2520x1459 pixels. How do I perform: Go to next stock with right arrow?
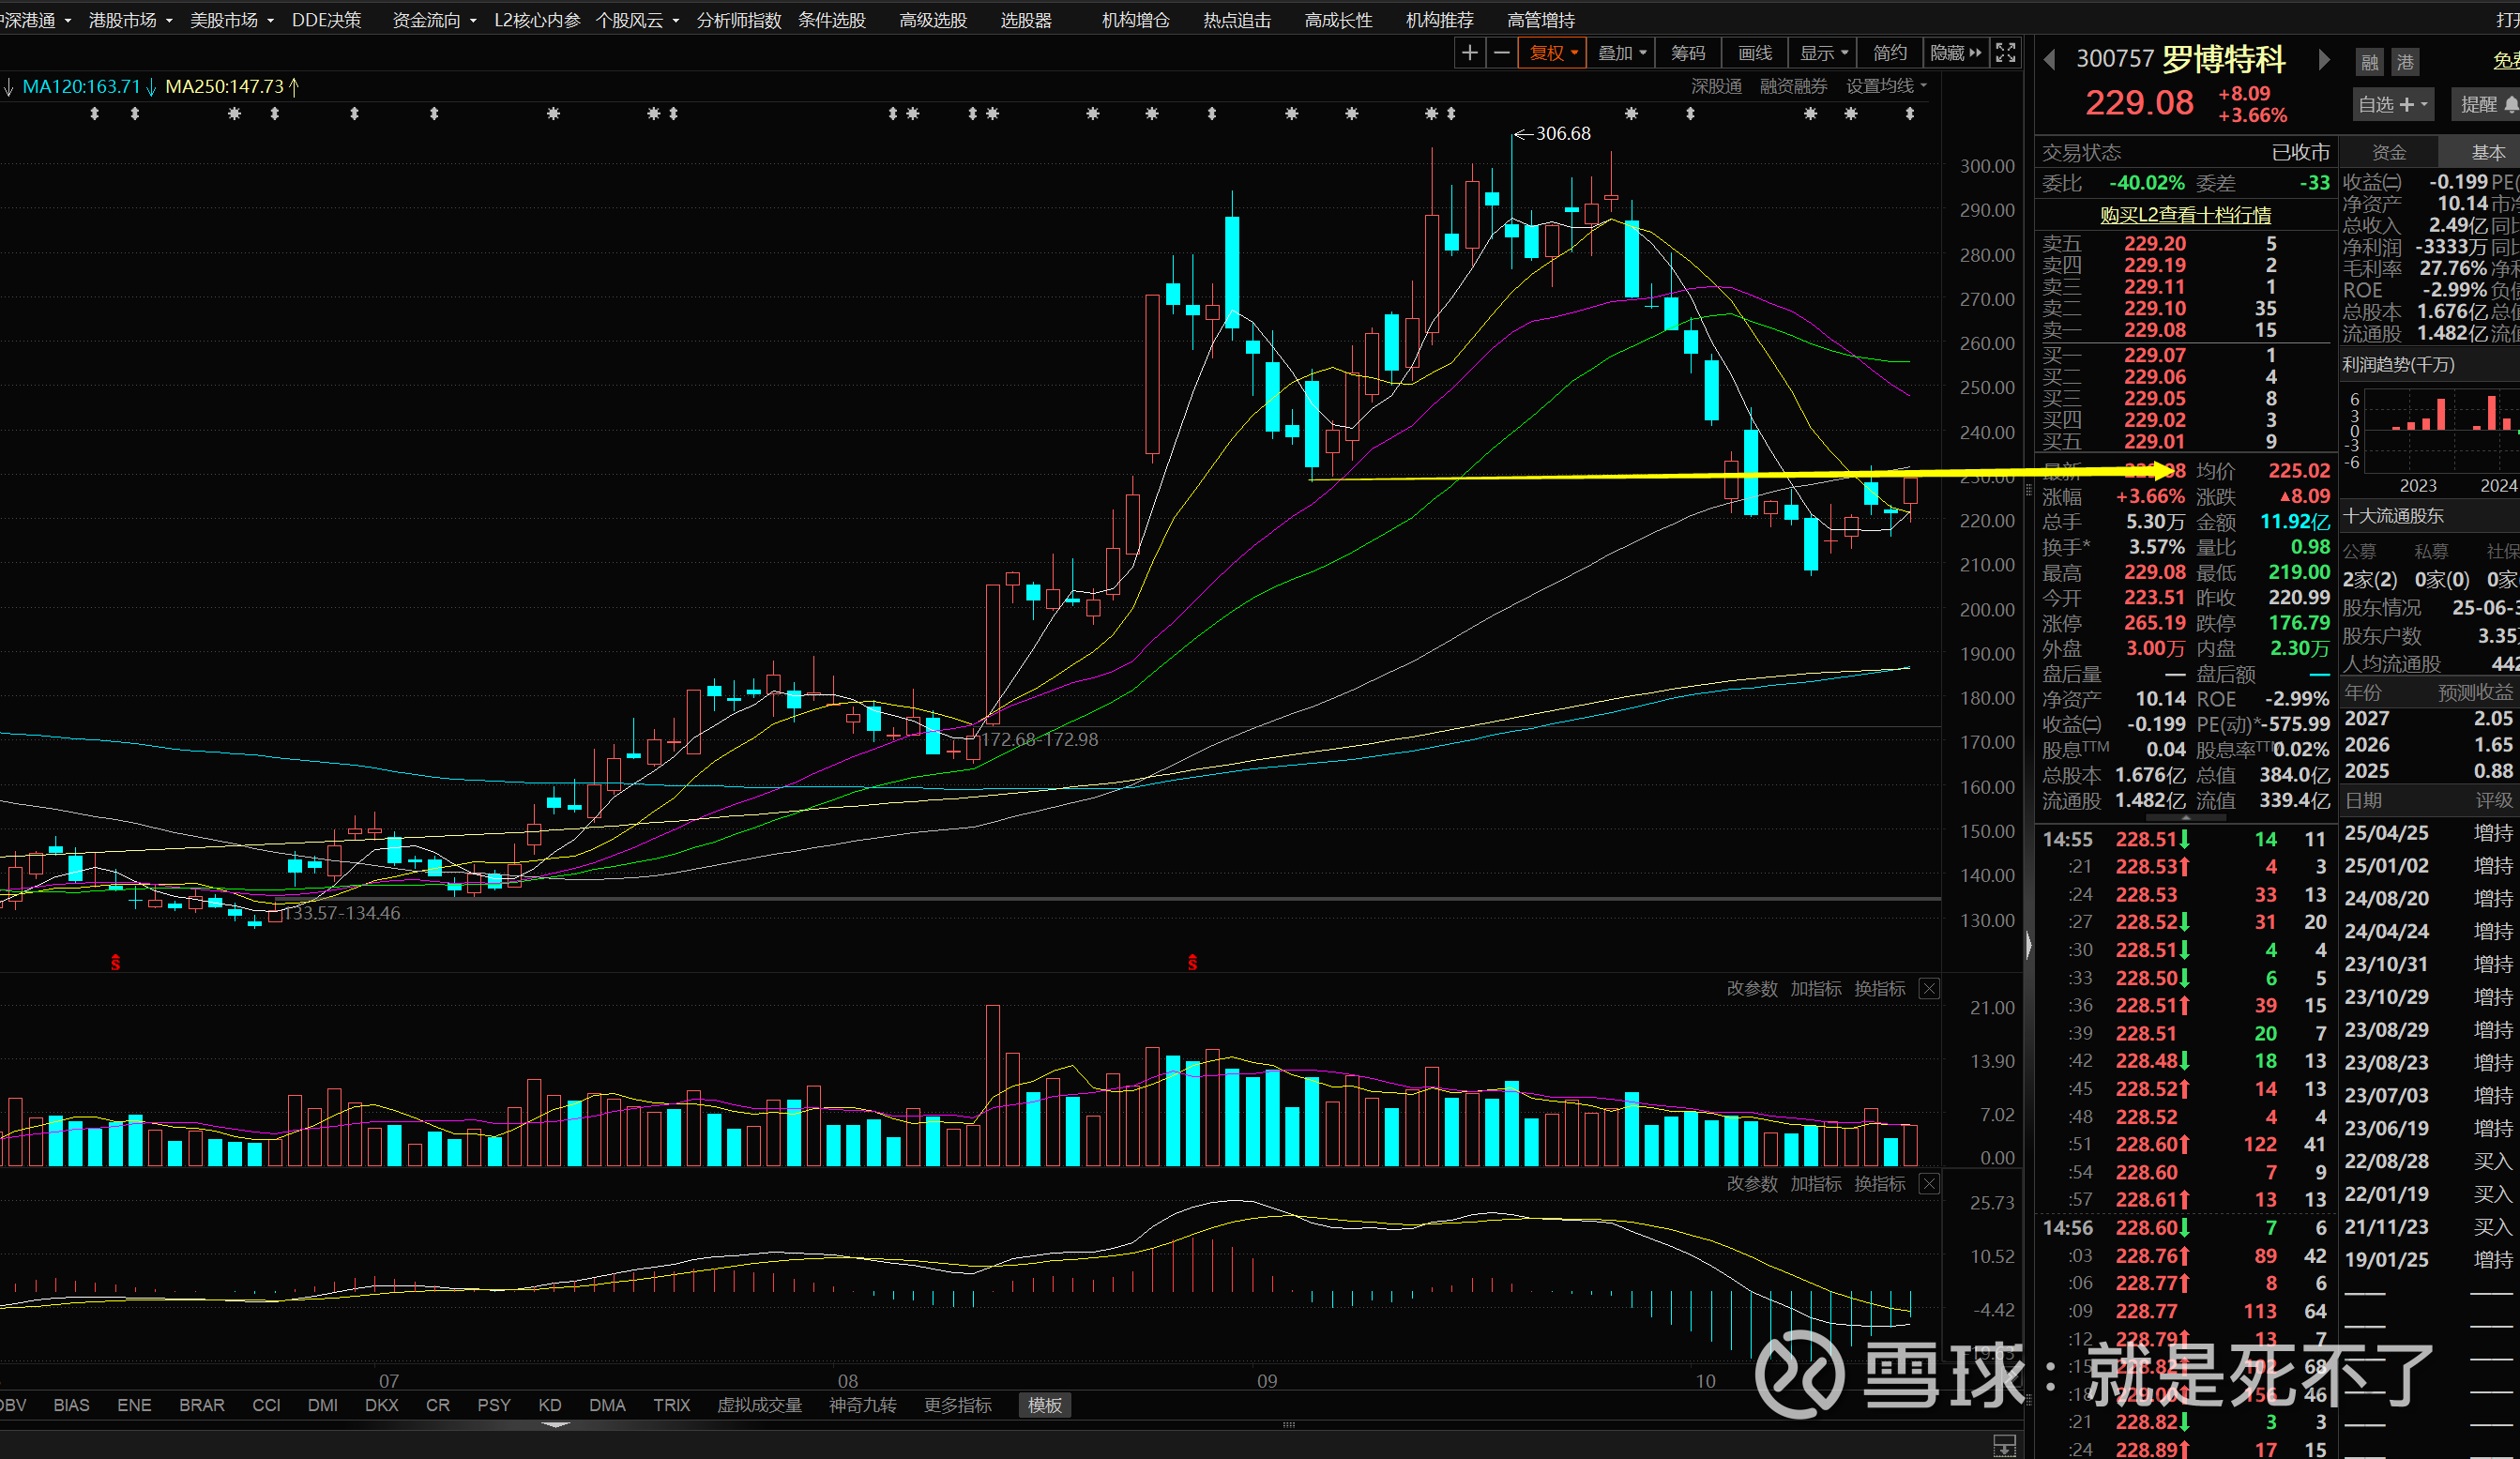pyautogui.click(x=2323, y=60)
